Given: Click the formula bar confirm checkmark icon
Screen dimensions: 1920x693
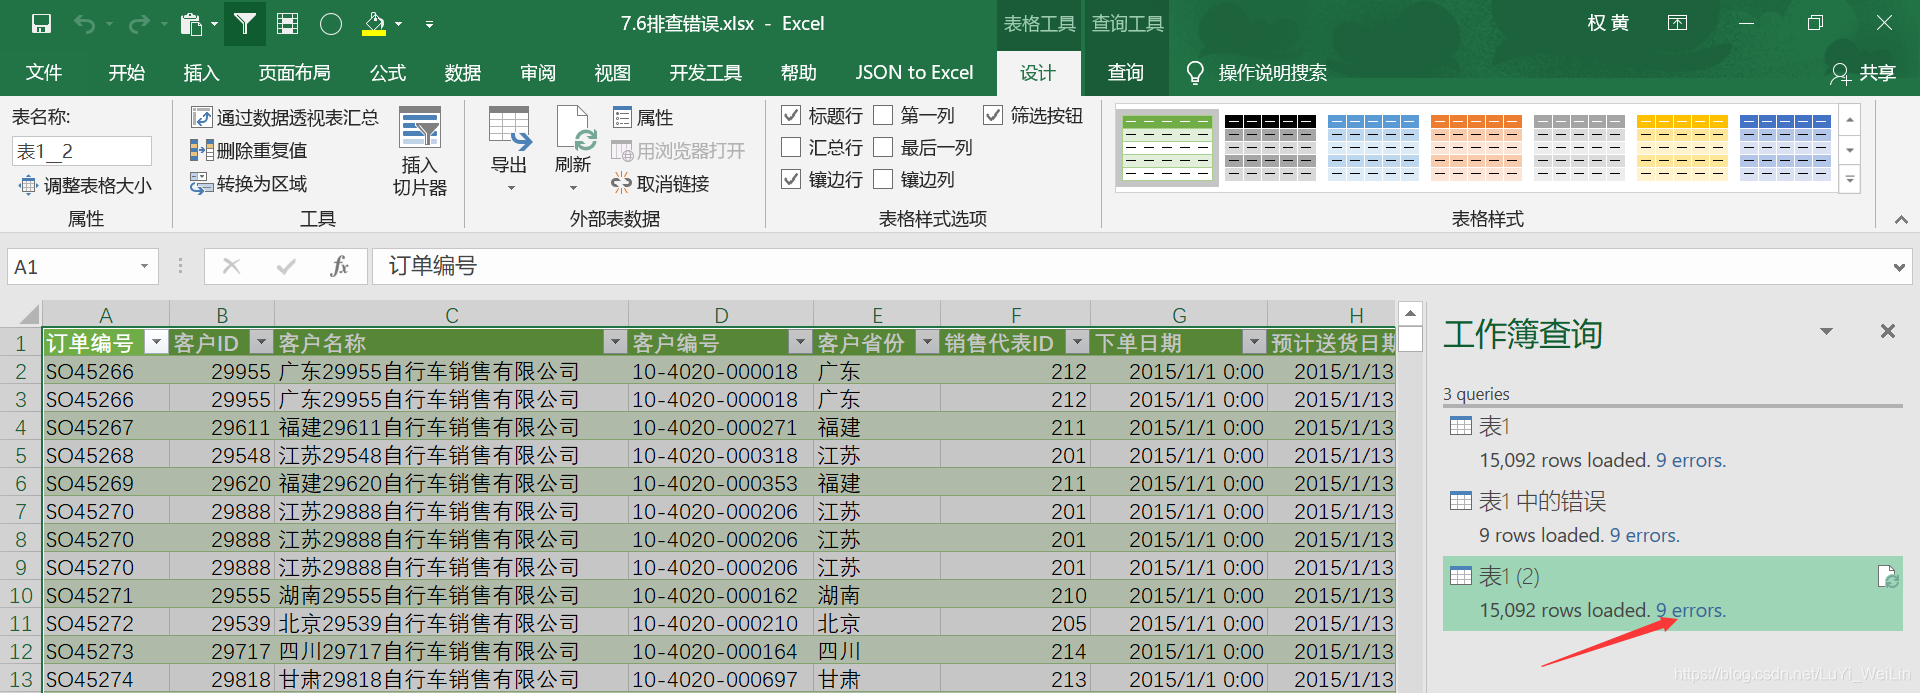Looking at the screenshot, I should click(x=286, y=266).
